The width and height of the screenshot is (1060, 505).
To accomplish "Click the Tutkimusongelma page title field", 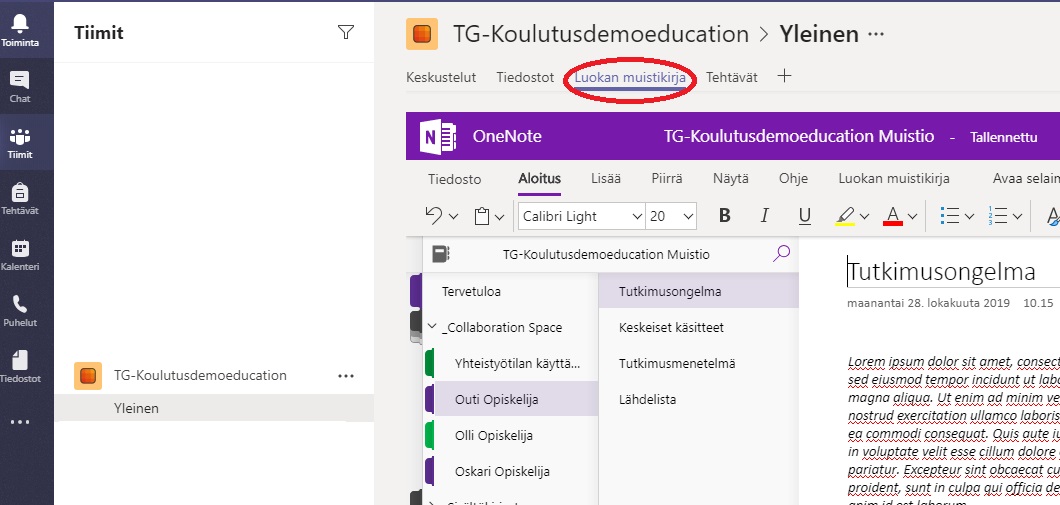I will pos(940,272).
